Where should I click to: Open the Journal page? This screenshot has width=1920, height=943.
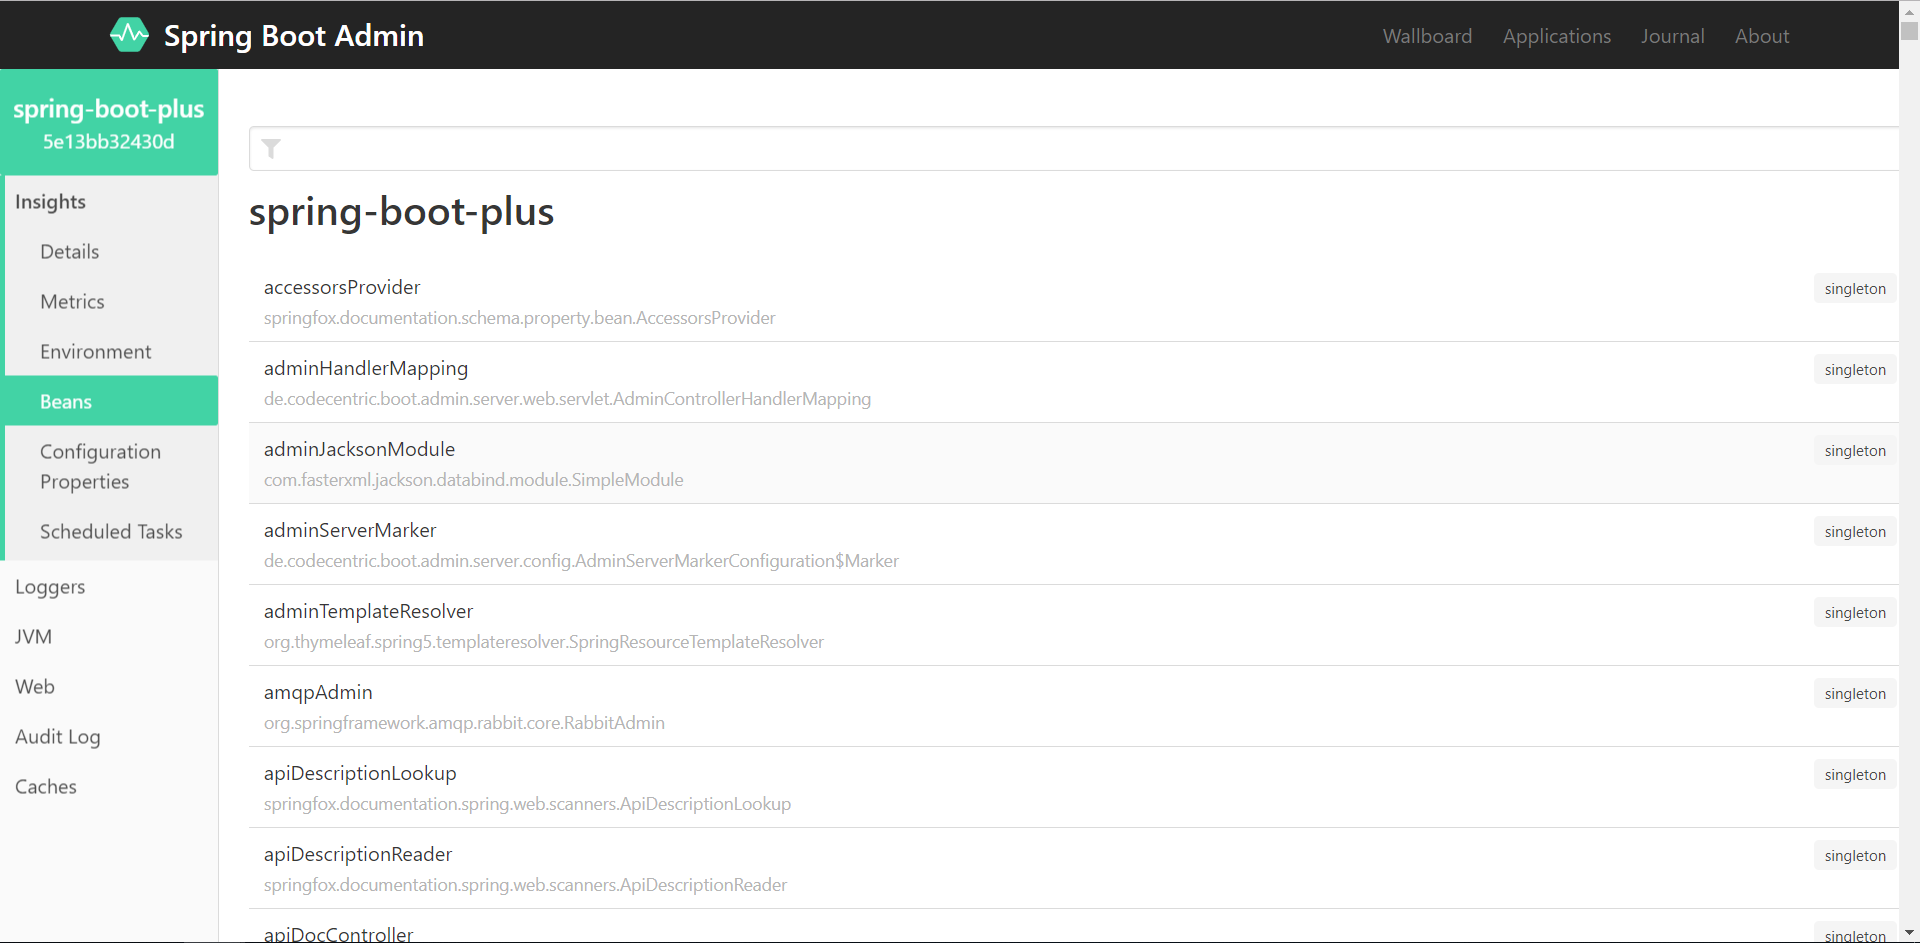[1672, 36]
